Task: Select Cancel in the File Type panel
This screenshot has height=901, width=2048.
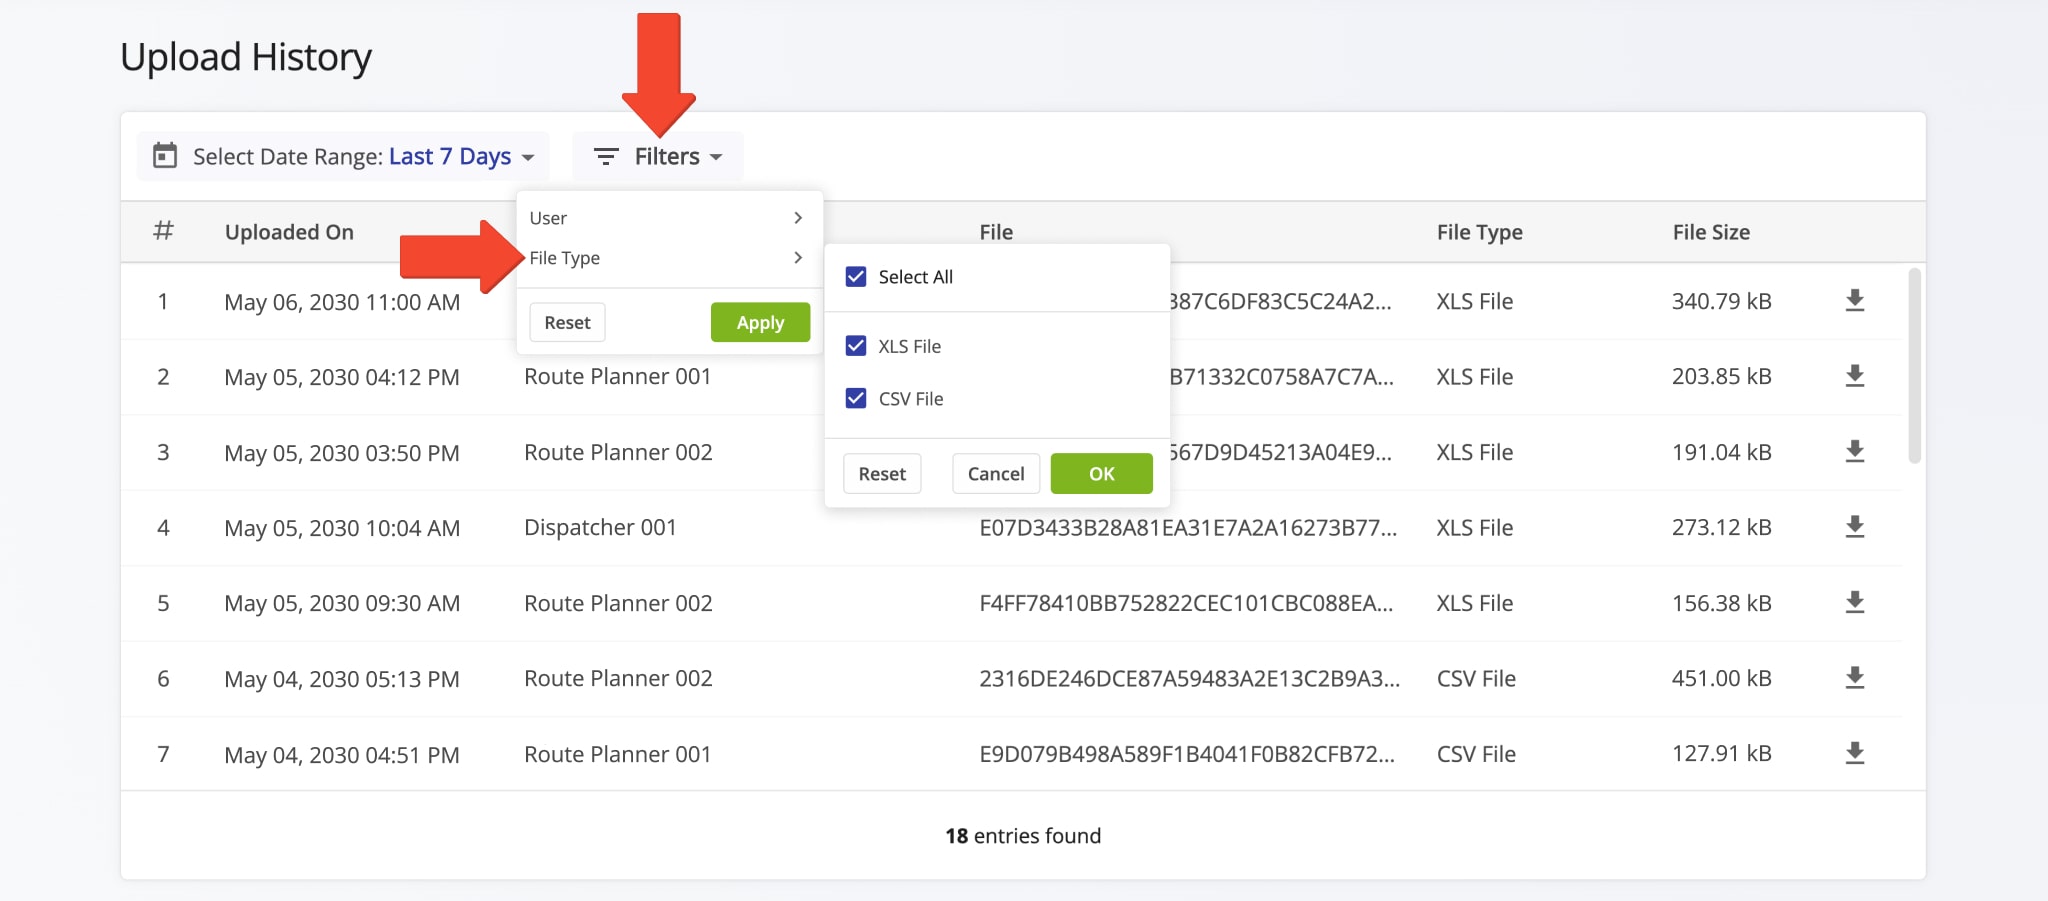Action: [x=995, y=473]
